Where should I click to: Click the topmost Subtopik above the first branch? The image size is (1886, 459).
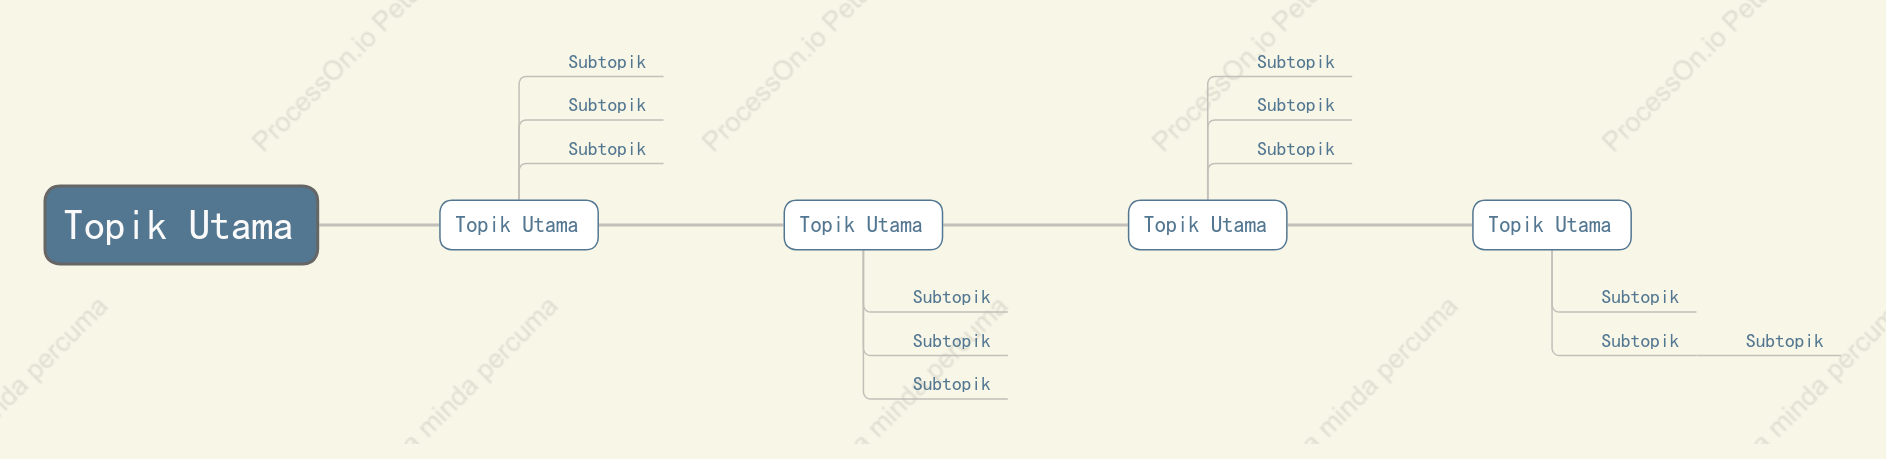607,62
